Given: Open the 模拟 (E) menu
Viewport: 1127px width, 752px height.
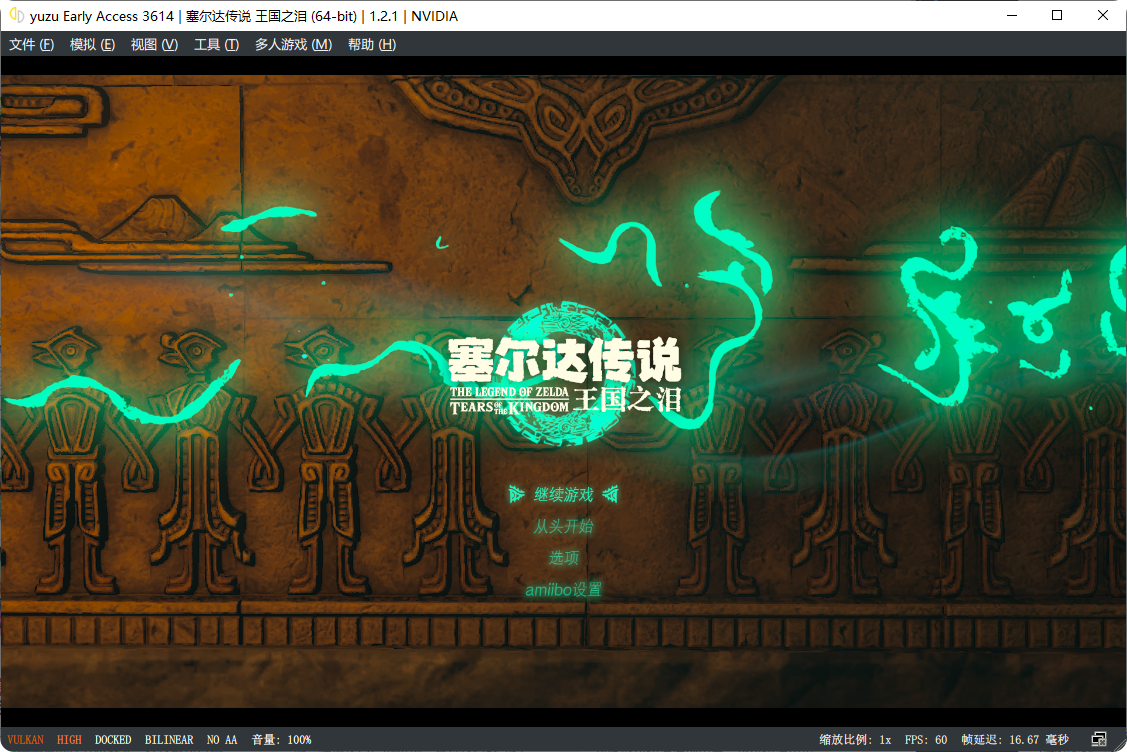Looking at the screenshot, I should pos(92,45).
